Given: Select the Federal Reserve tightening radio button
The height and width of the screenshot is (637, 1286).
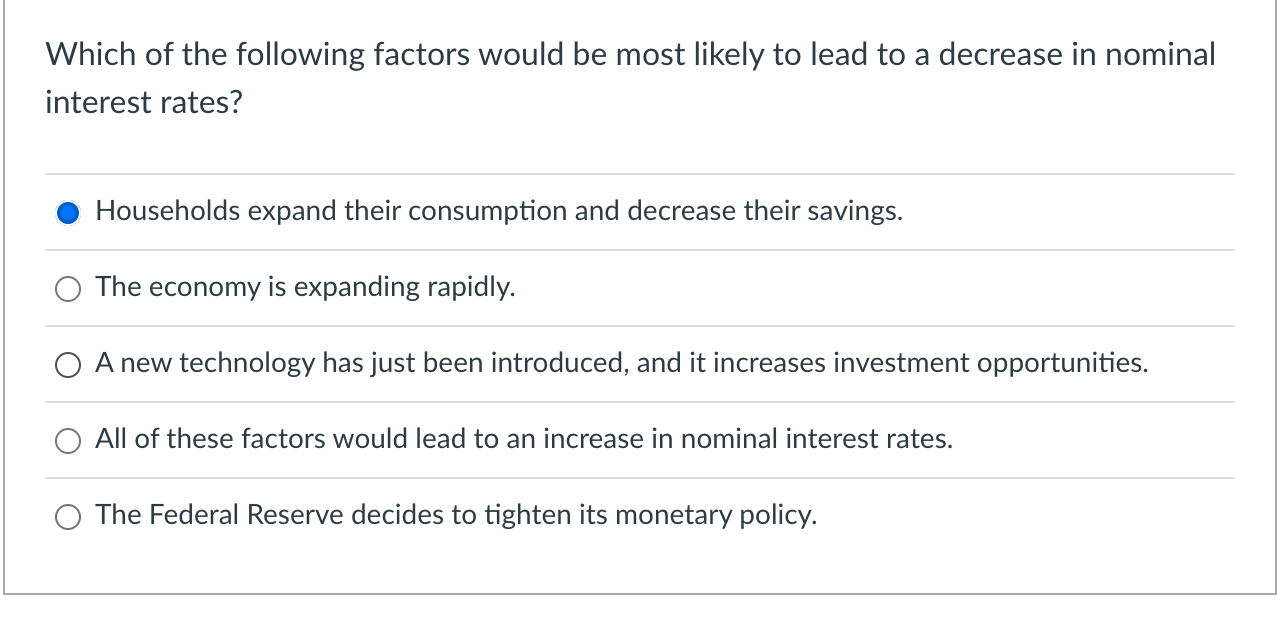Looking at the screenshot, I should (x=68, y=516).
